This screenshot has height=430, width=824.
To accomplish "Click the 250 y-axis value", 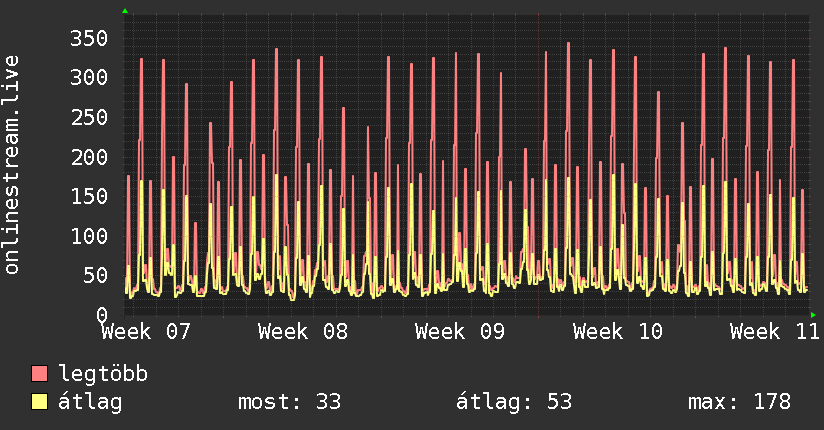I will click(89, 117).
